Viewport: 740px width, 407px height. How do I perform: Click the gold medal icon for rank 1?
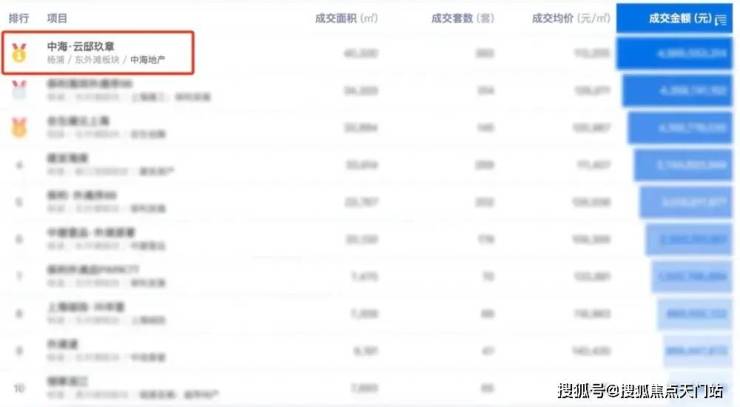19,53
